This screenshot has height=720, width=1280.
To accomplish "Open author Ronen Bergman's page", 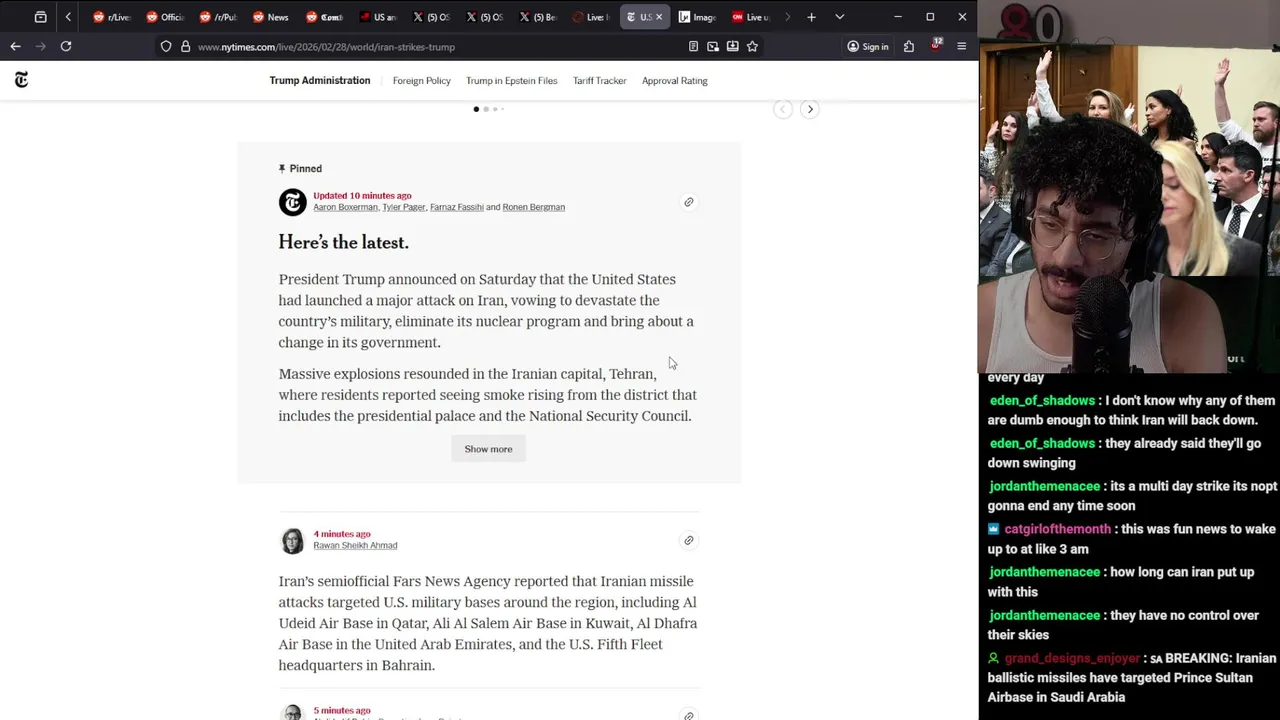I will point(533,207).
